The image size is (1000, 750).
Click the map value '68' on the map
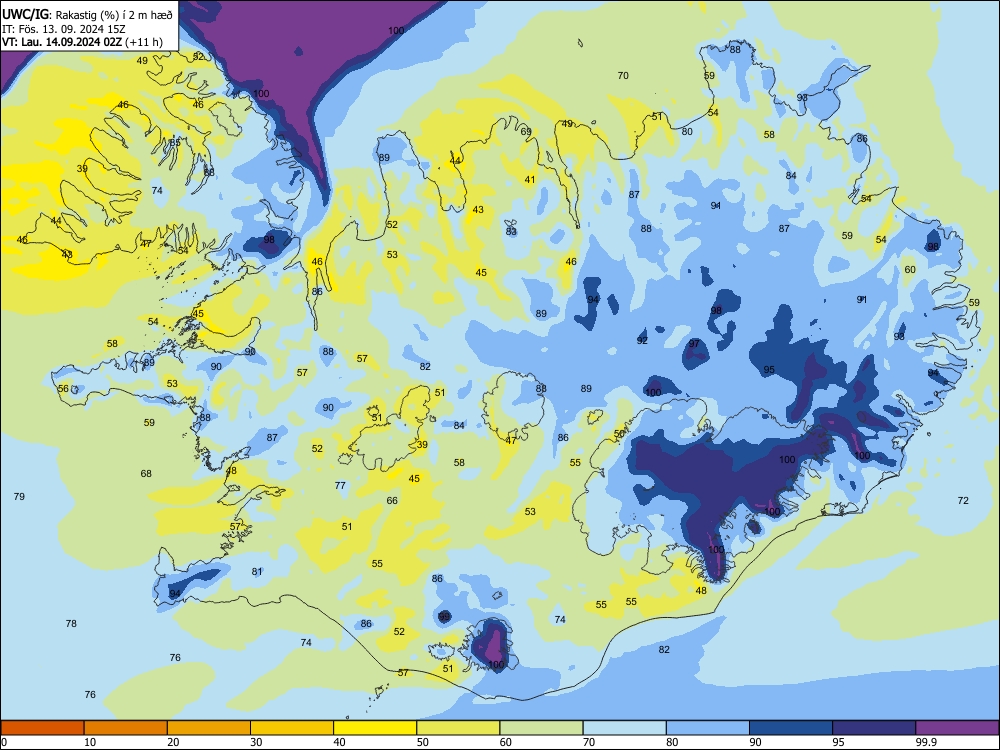[146, 473]
